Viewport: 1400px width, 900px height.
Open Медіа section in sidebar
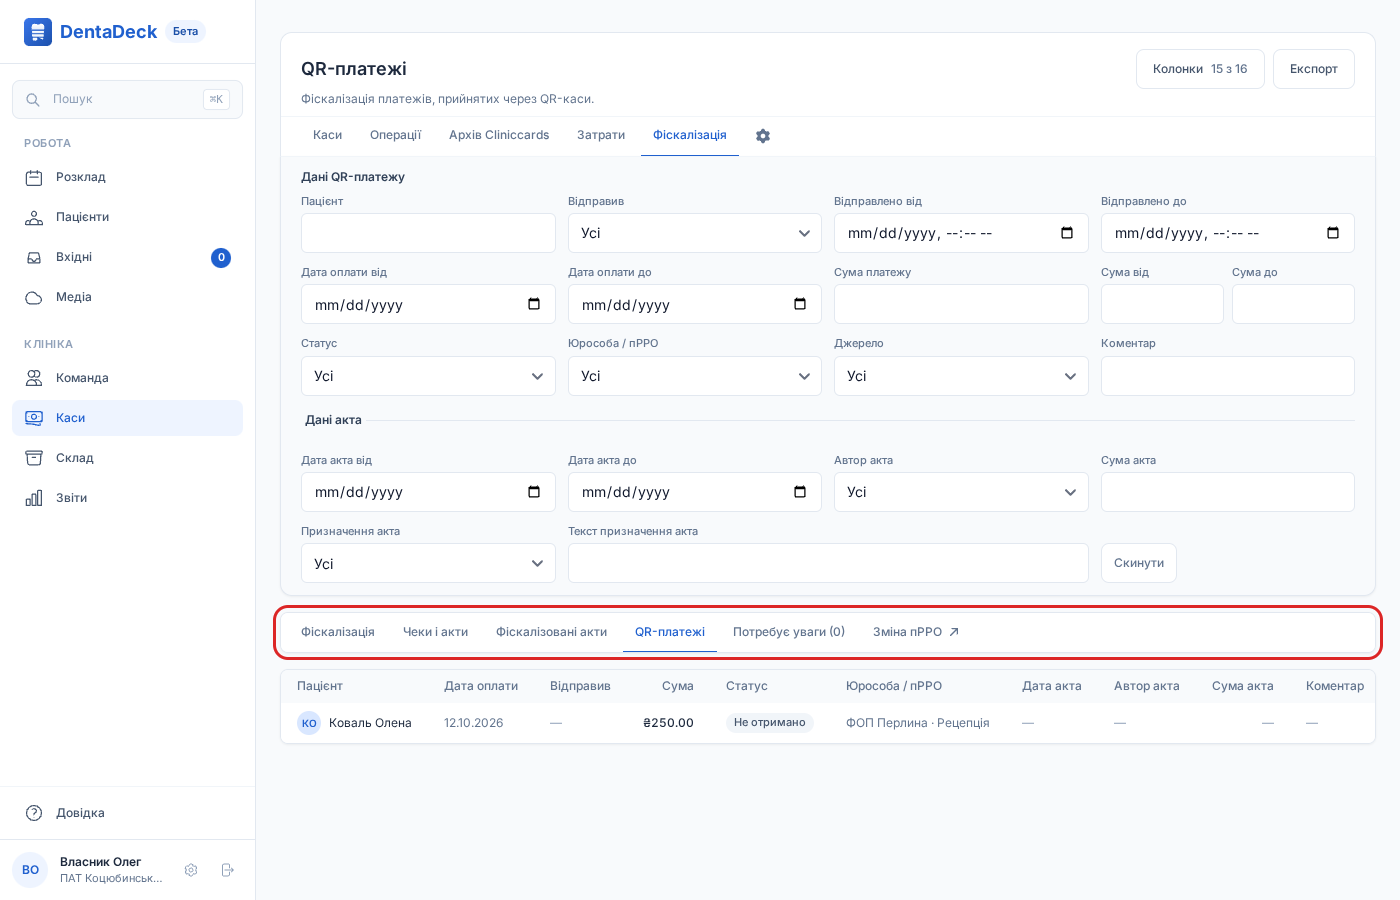[127, 297]
